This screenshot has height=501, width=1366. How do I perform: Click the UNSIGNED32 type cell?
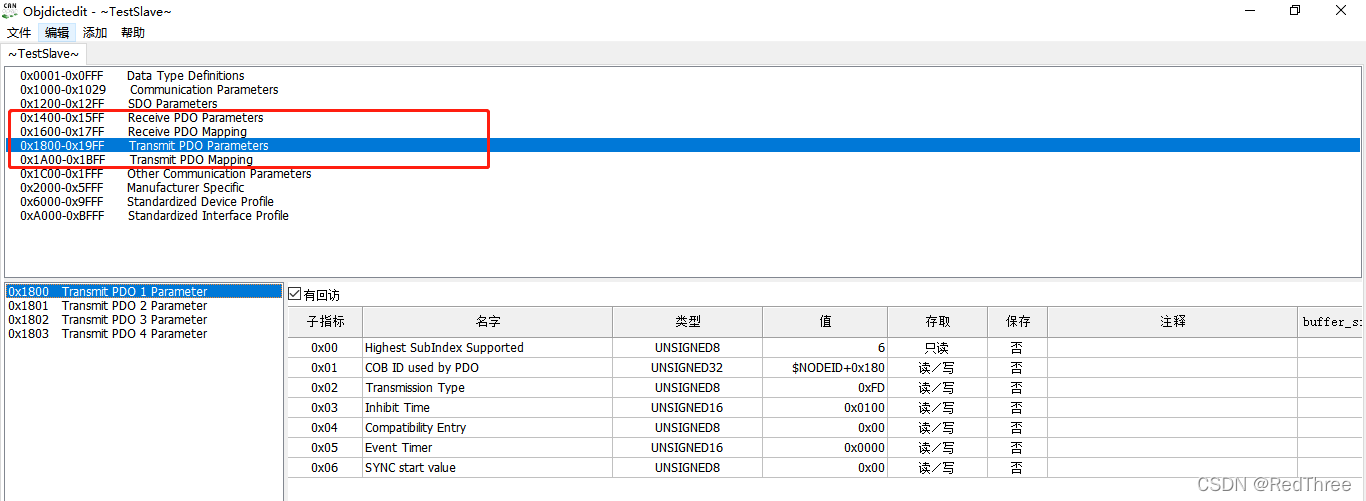pyautogui.click(x=687, y=368)
